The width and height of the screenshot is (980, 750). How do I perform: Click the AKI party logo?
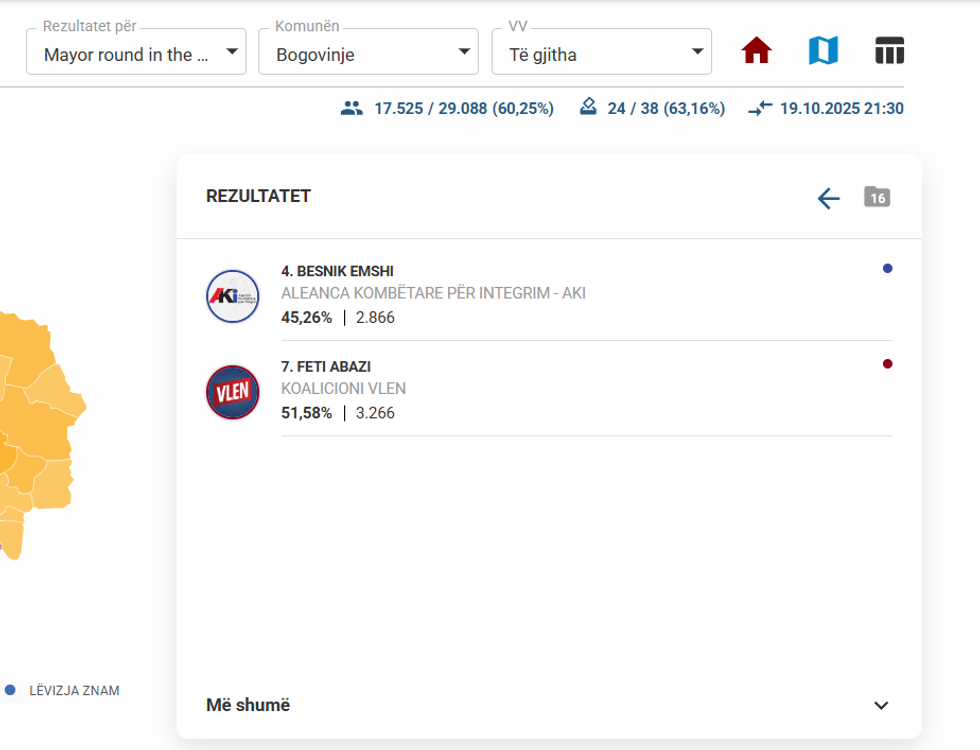click(233, 296)
